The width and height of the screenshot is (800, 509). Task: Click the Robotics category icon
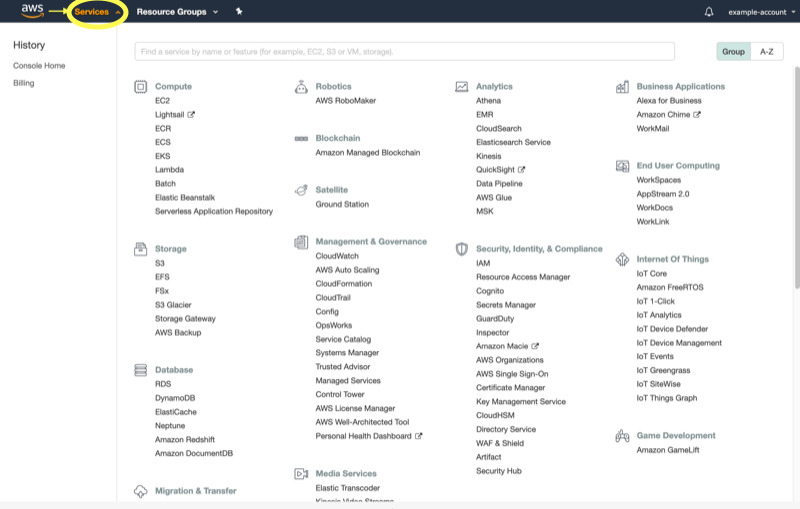(301, 87)
